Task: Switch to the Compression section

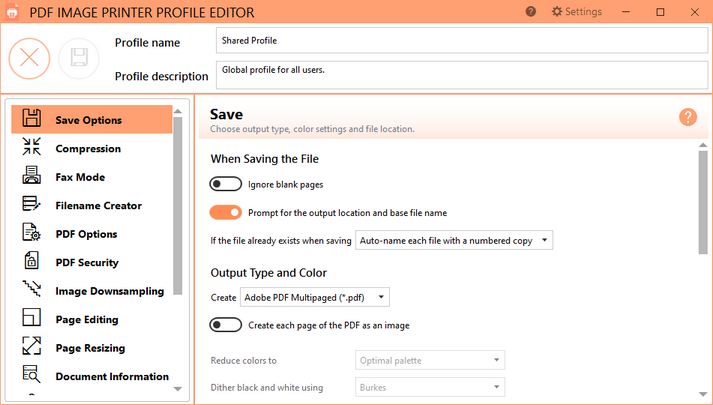Action: (92, 148)
